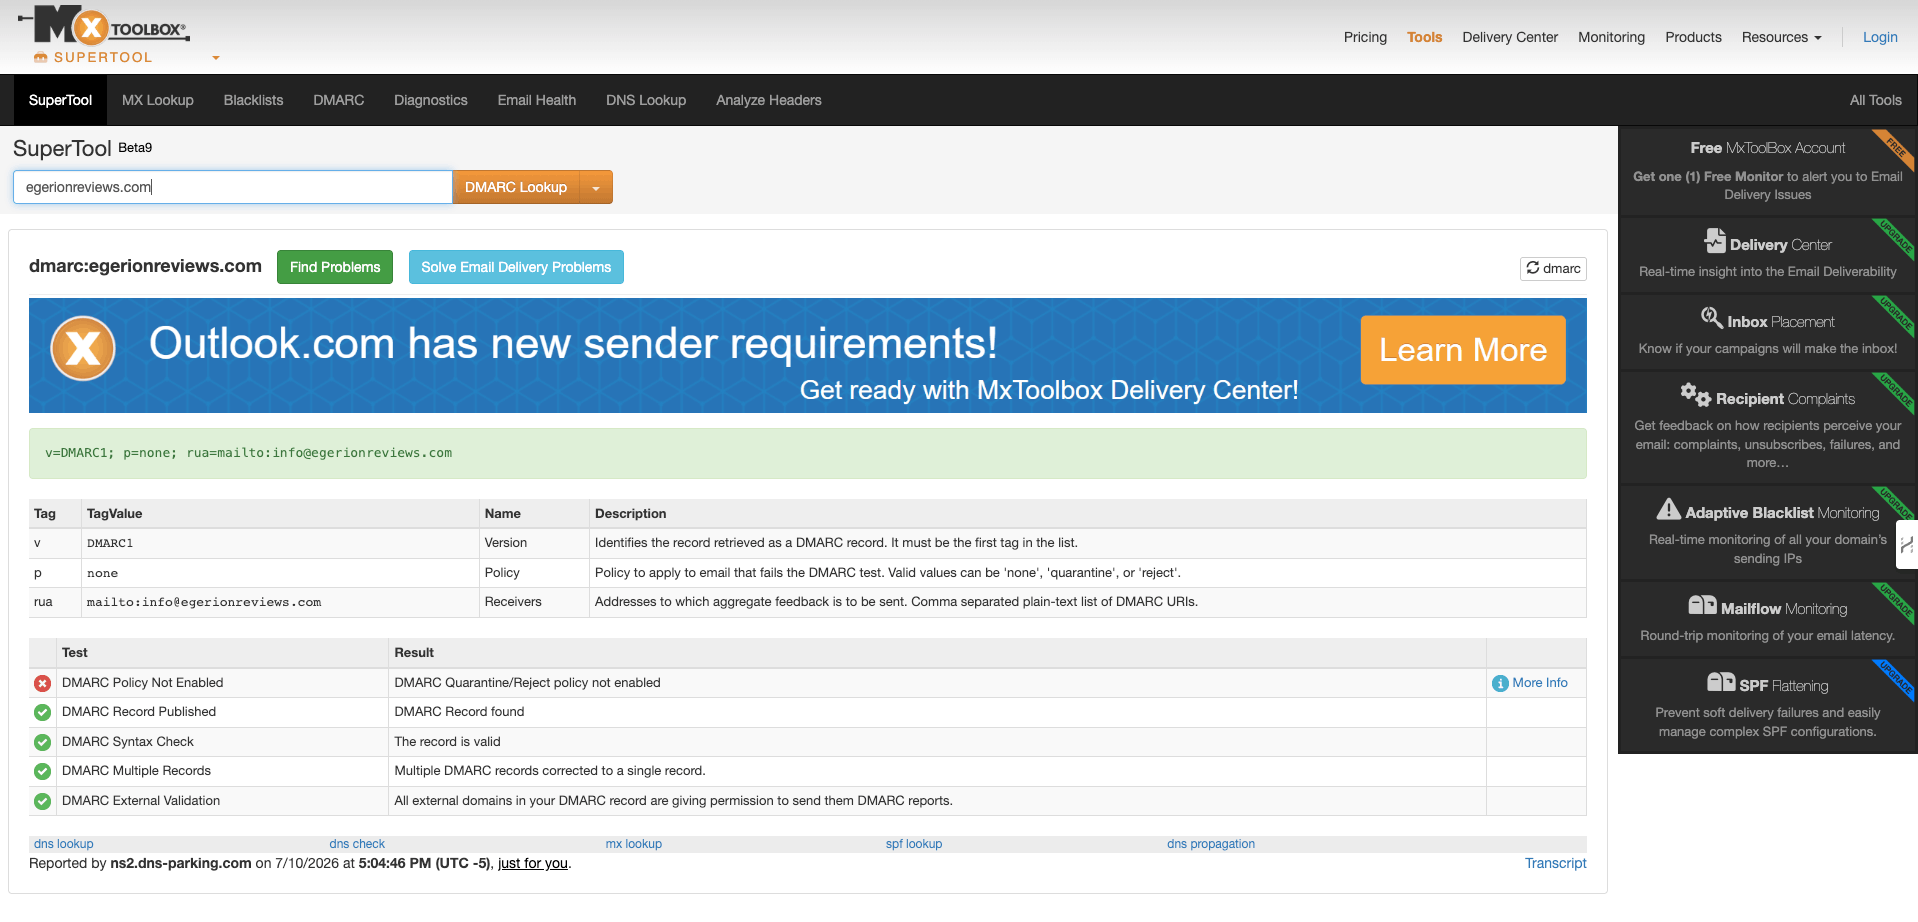This screenshot has height=922, width=1918.
Task: Click green check icon for DMARC External Validation
Action: [x=42, y=801]
